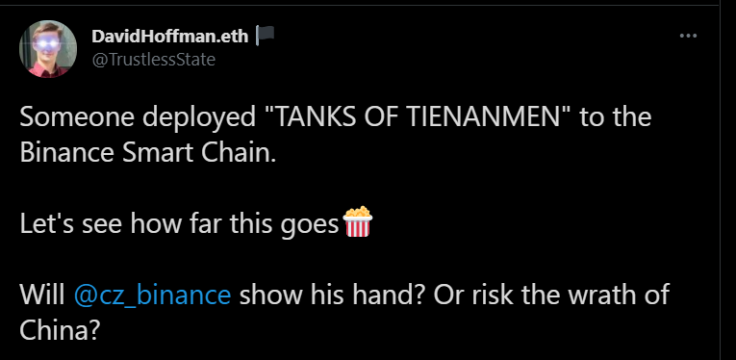Click DavidHoffman.eth's laser-eyes profile avatar
The image size is (736, 360).
(48, 49)
